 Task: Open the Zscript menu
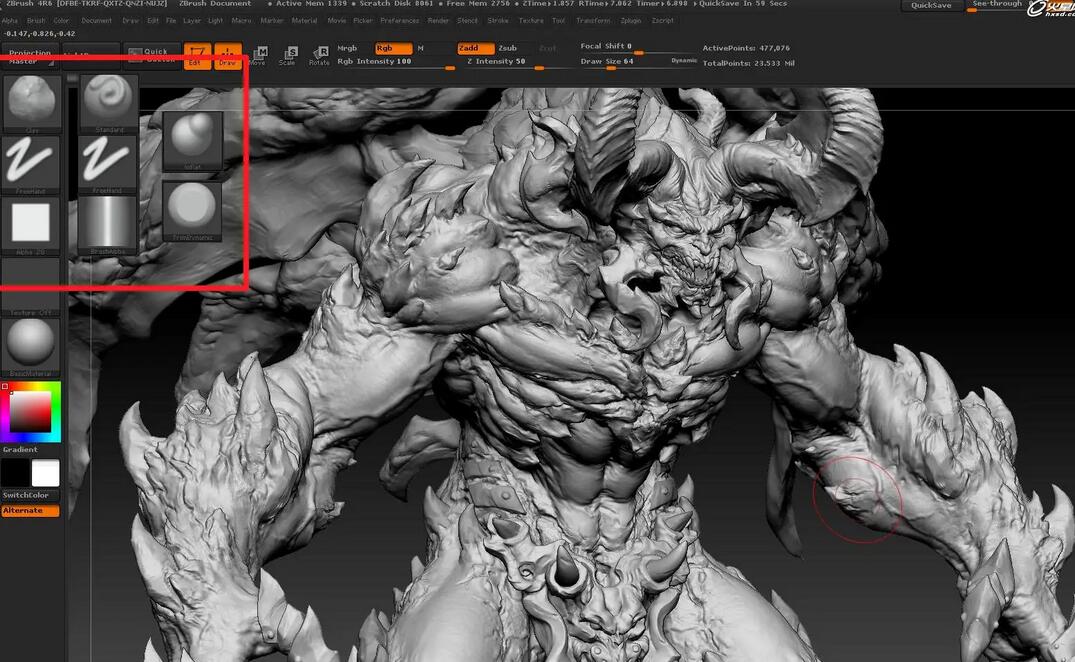tap(663, 21)
